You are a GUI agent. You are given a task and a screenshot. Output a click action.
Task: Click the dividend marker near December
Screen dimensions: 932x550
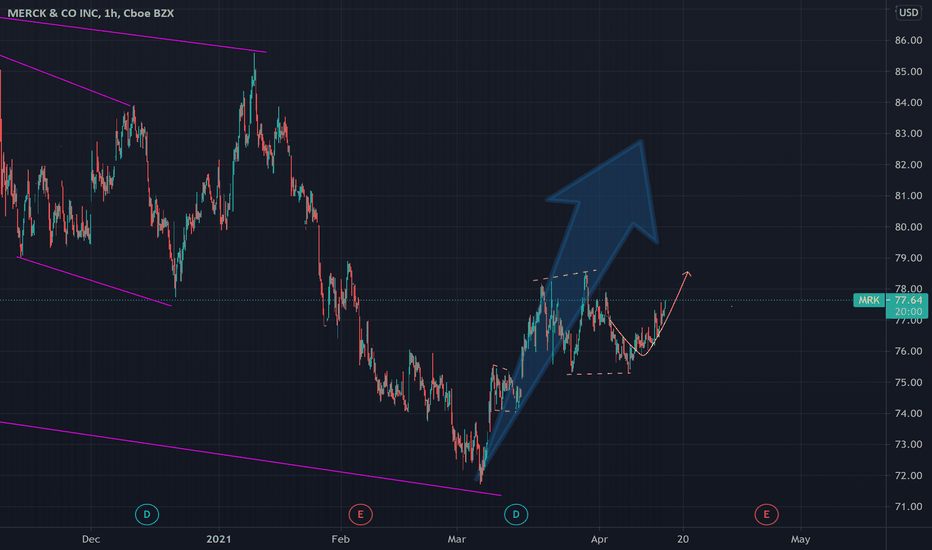(147, 514)
